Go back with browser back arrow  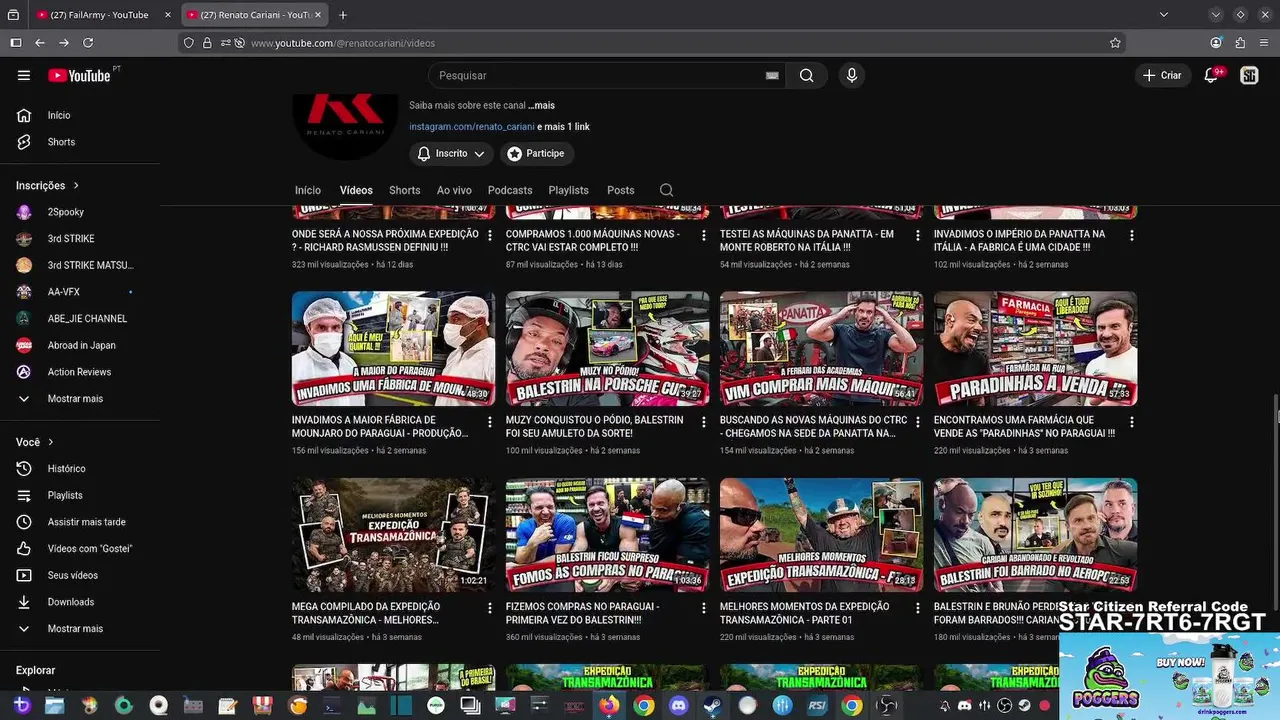[x=40, y=43]
